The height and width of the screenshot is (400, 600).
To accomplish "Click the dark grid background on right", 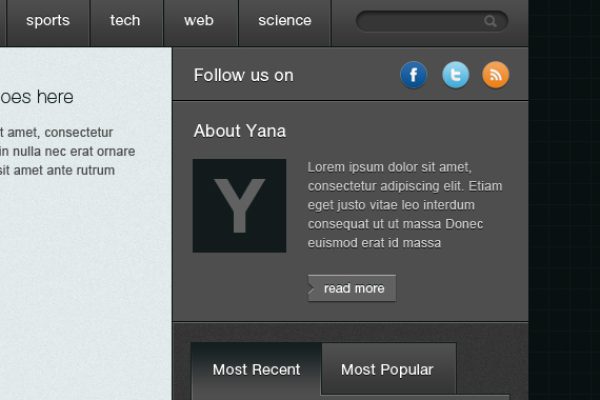I will (x=564, y=200).
